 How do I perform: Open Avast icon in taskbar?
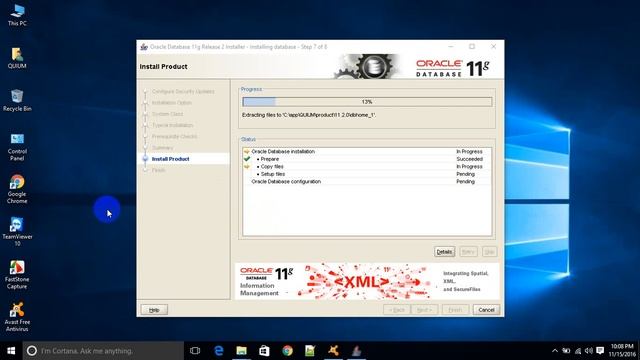333,351
